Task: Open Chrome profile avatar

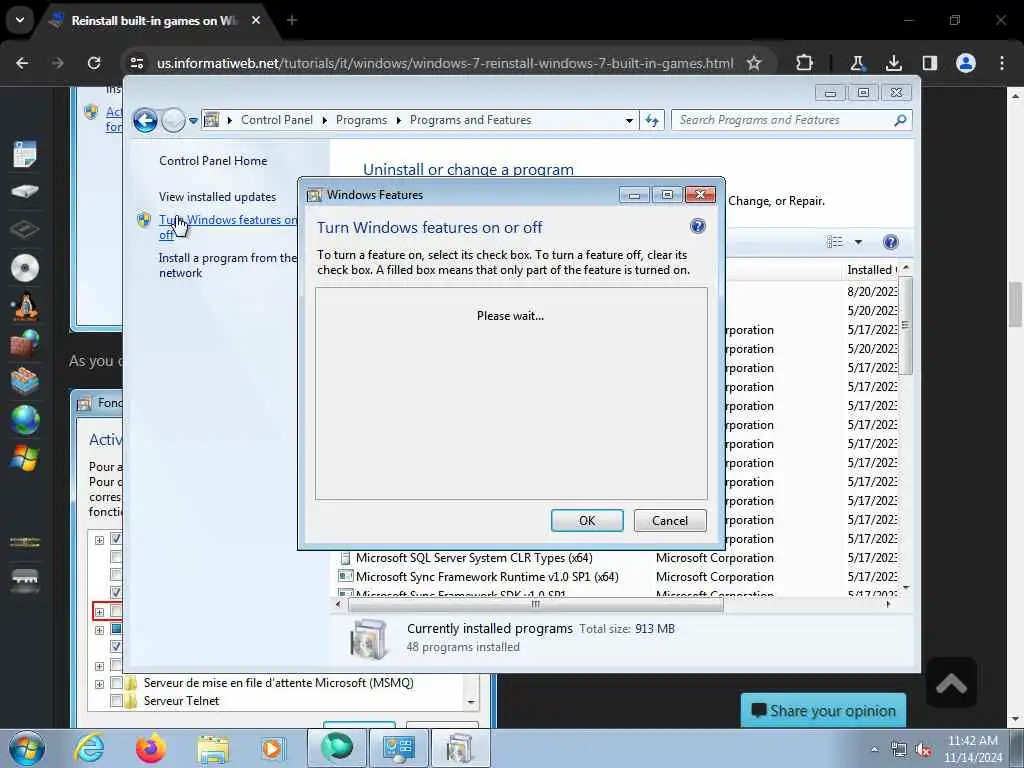Action: tap(966, 63)
